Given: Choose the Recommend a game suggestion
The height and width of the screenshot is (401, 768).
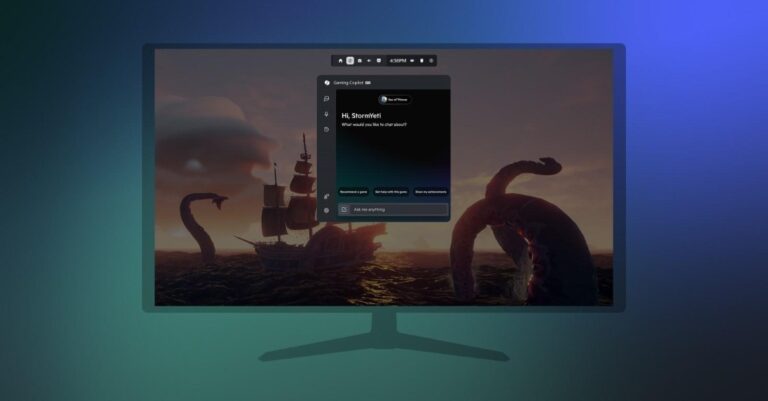Looking at the screenshot, I should tap(354, 191).
